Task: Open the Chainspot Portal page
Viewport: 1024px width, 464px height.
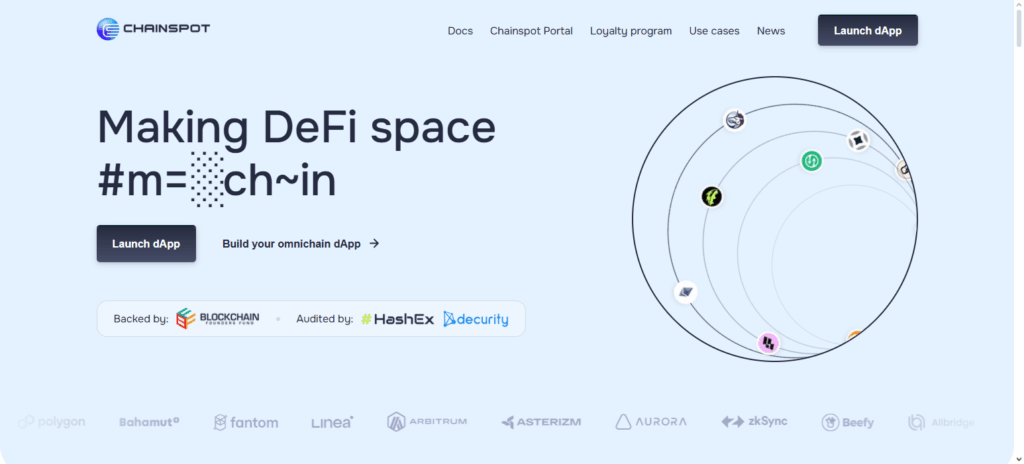Action: [x=531, y=31]
